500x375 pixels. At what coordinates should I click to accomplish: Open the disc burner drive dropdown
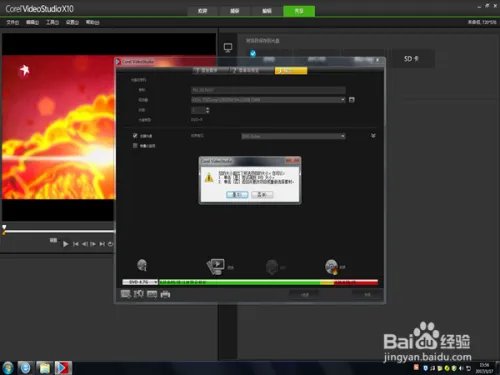293,136
